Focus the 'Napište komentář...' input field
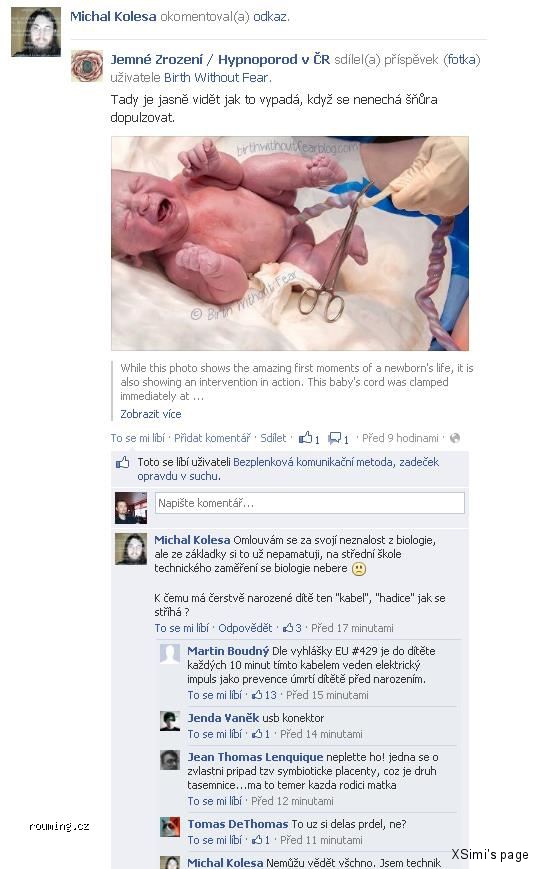Image resolution: width=537 pixels, height=869 pixels. tap(310, 503)
